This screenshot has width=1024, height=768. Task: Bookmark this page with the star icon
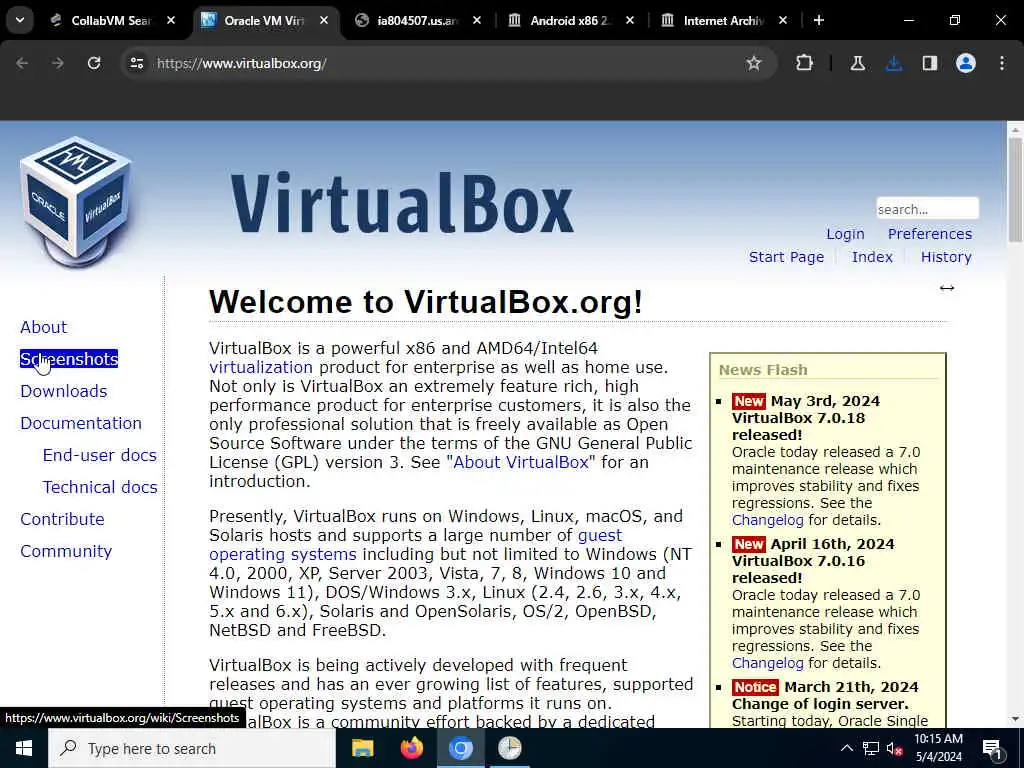pos(754,63)
